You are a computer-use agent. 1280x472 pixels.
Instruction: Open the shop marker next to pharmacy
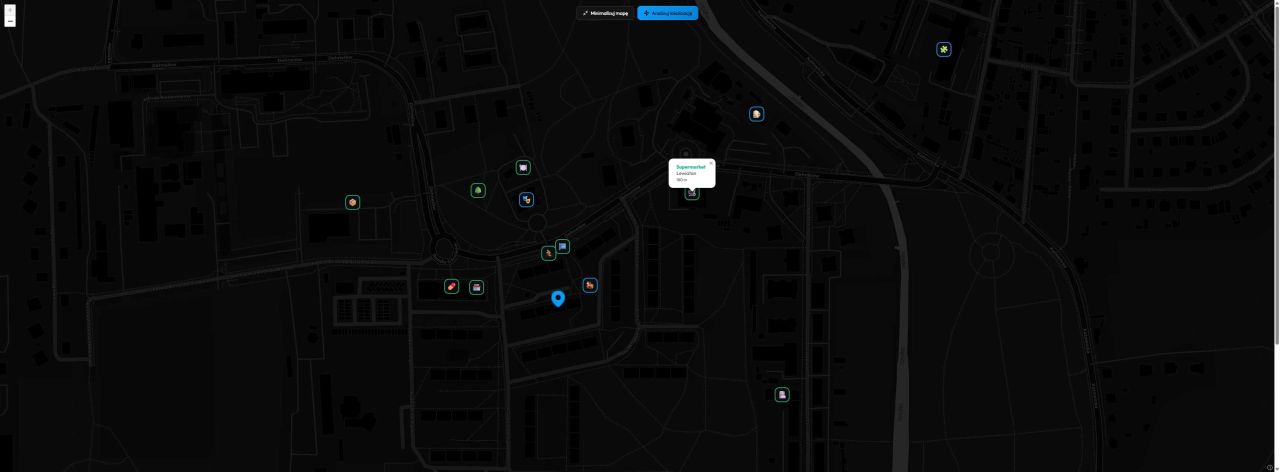click(x=477, y=288)
